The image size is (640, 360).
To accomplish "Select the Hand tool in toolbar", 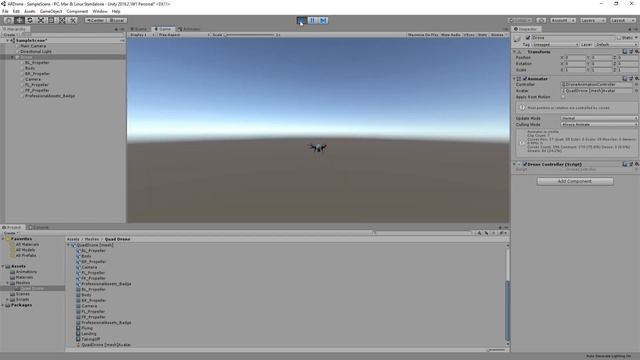I will pos(9,20).
